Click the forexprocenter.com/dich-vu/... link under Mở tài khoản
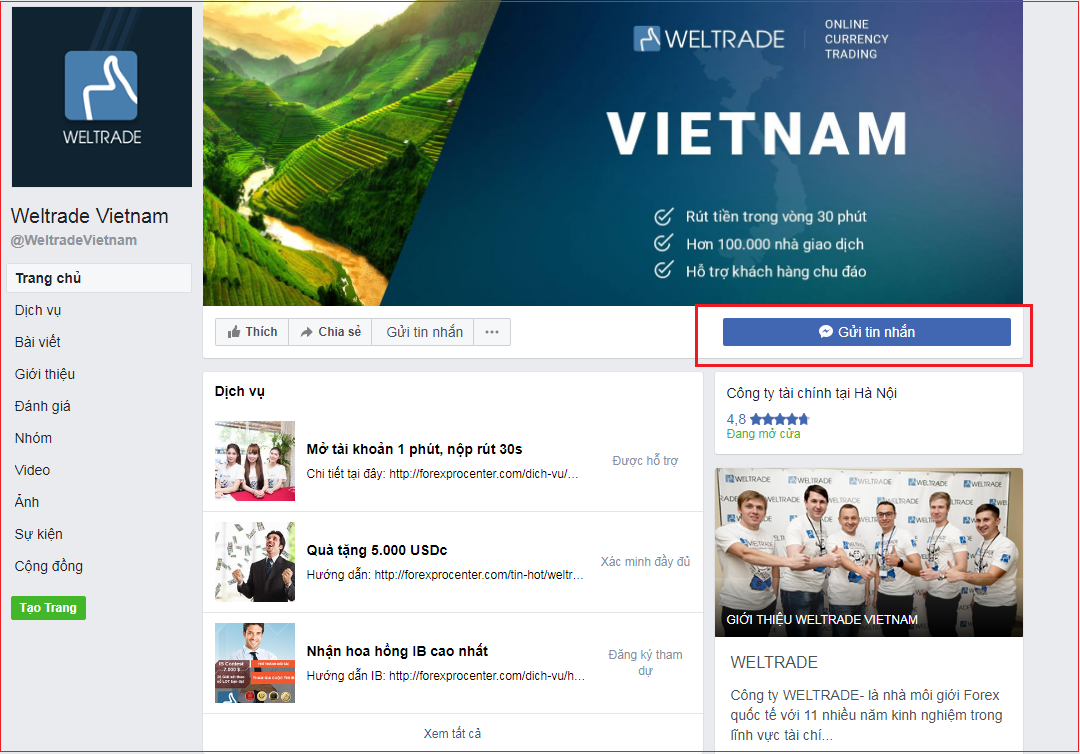The height and width of the screenshot is (754, 1080). coord(484,474)
